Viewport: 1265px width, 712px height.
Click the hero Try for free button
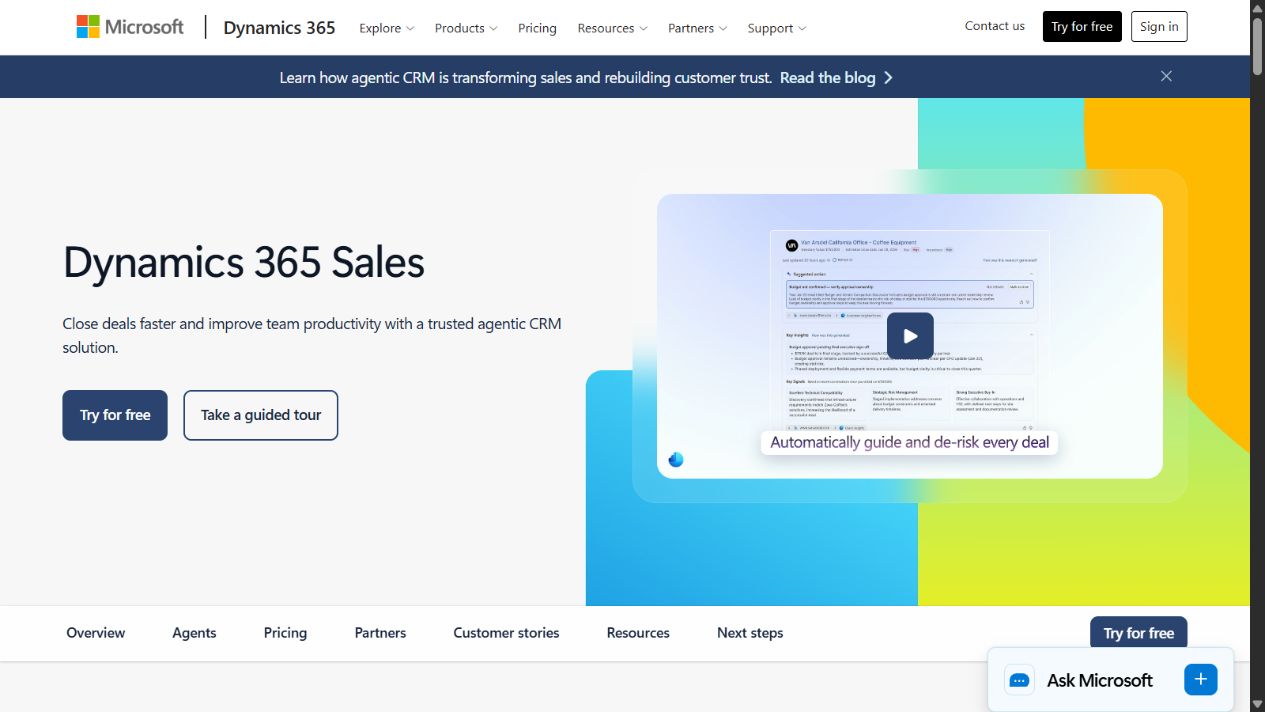tap(115, 415)
